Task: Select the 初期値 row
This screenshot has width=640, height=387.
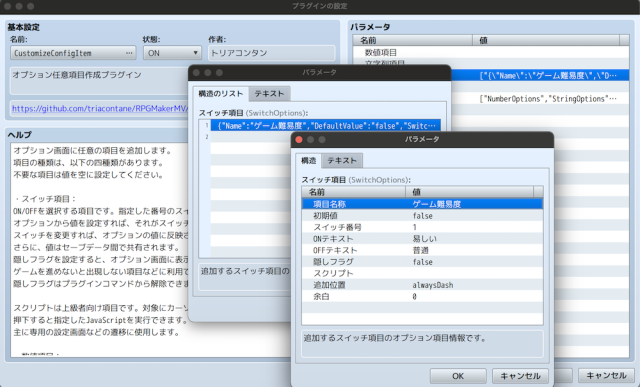Action: [422, 216]
